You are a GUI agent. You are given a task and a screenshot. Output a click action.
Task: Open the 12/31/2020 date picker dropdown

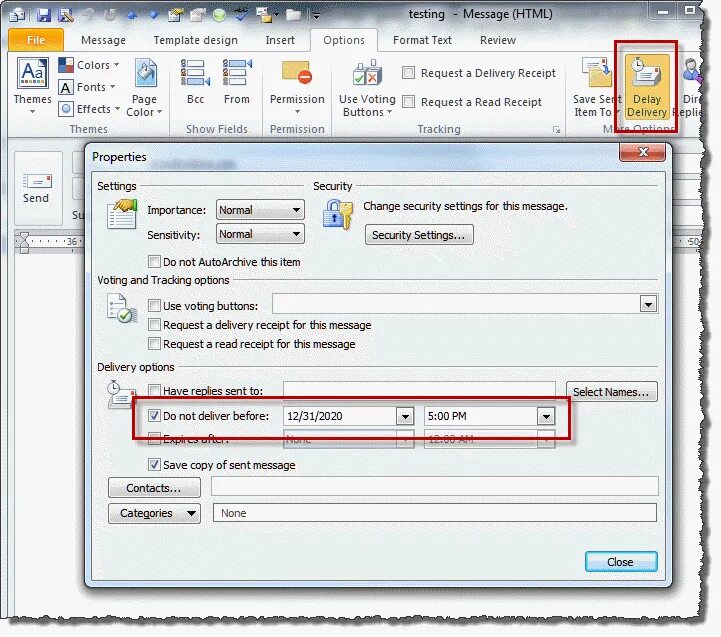click(405, 416)
